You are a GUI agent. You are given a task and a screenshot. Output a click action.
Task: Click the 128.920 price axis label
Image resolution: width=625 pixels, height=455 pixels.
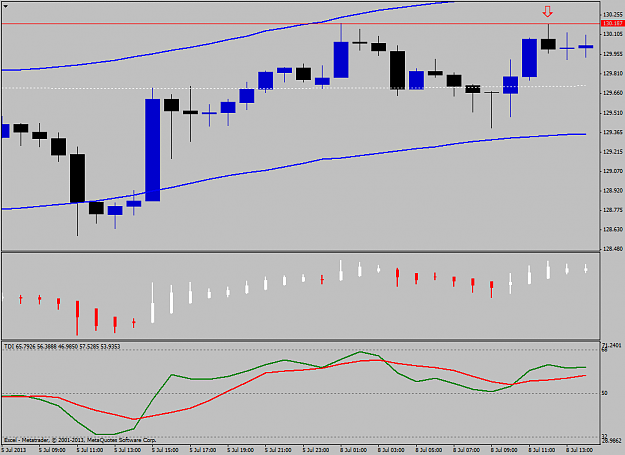pyautogui.click(x=613, y=190)
